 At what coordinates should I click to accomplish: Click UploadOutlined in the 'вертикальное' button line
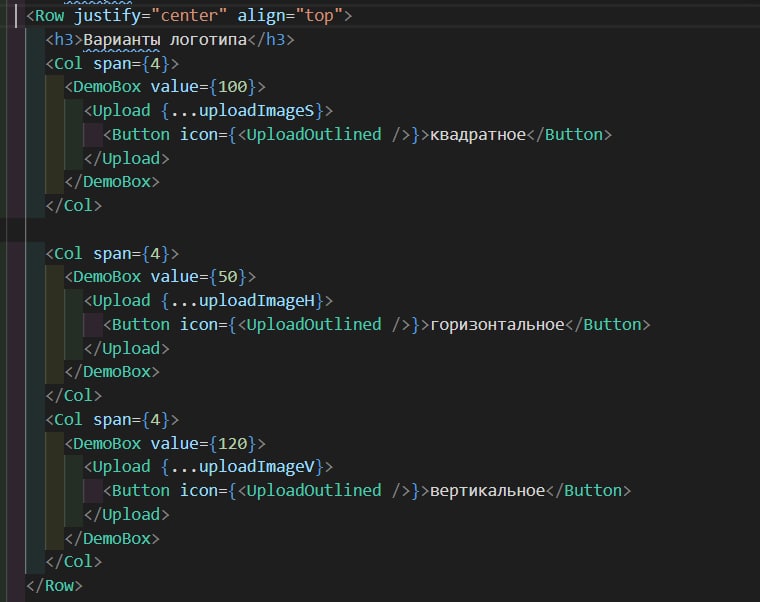click(x=314, y=491)
